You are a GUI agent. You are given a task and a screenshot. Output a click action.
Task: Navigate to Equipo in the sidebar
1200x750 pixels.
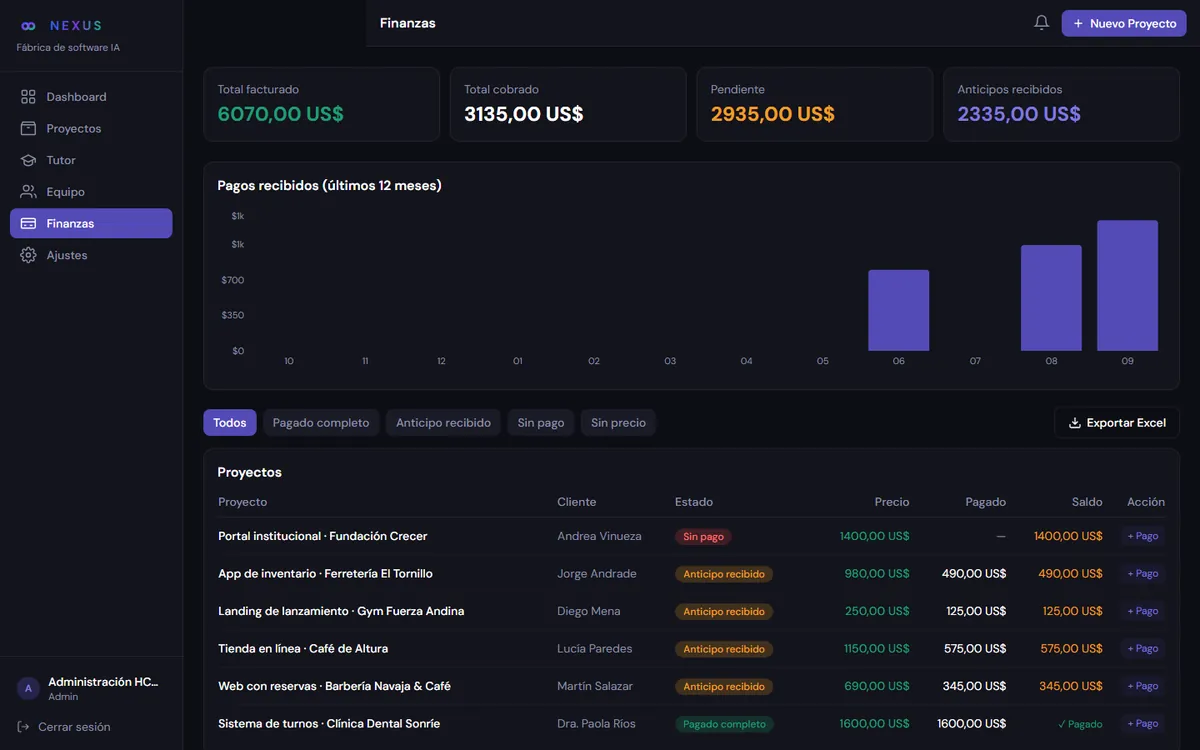[91, 192]
